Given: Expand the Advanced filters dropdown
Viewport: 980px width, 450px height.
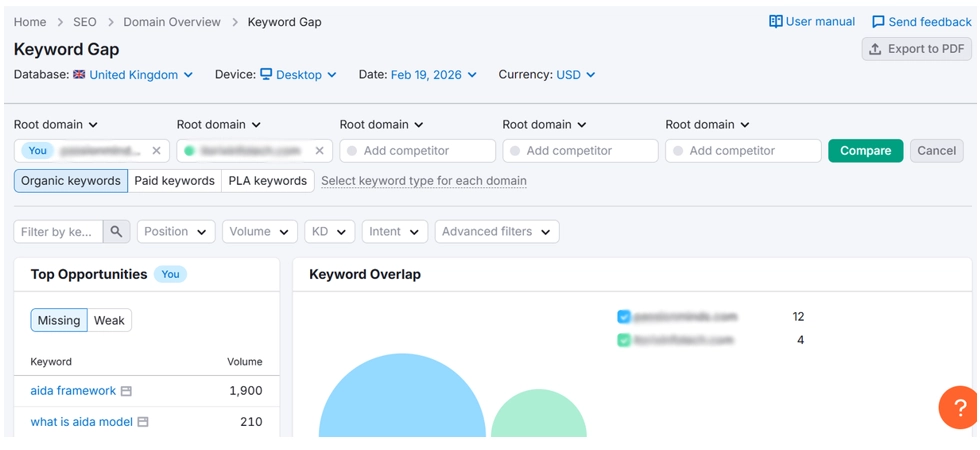Looking at the screenshot, I should pos(497,231).
